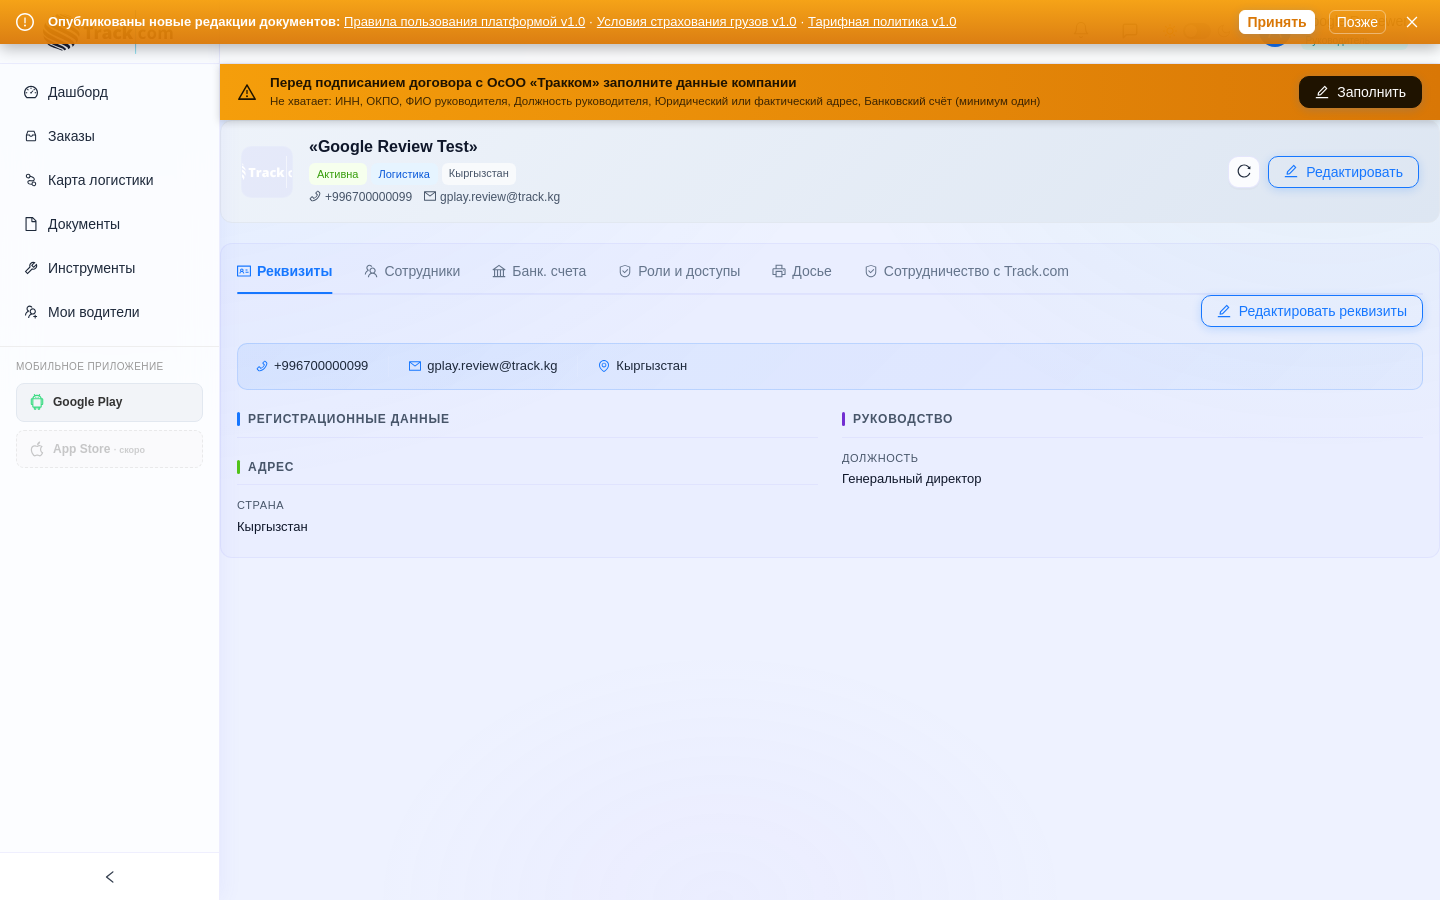The width and height of the screenshot is (1440, 900).
Task: Click the company logo thumbnail
Action: pyautogui.click(x=267, y=172)
